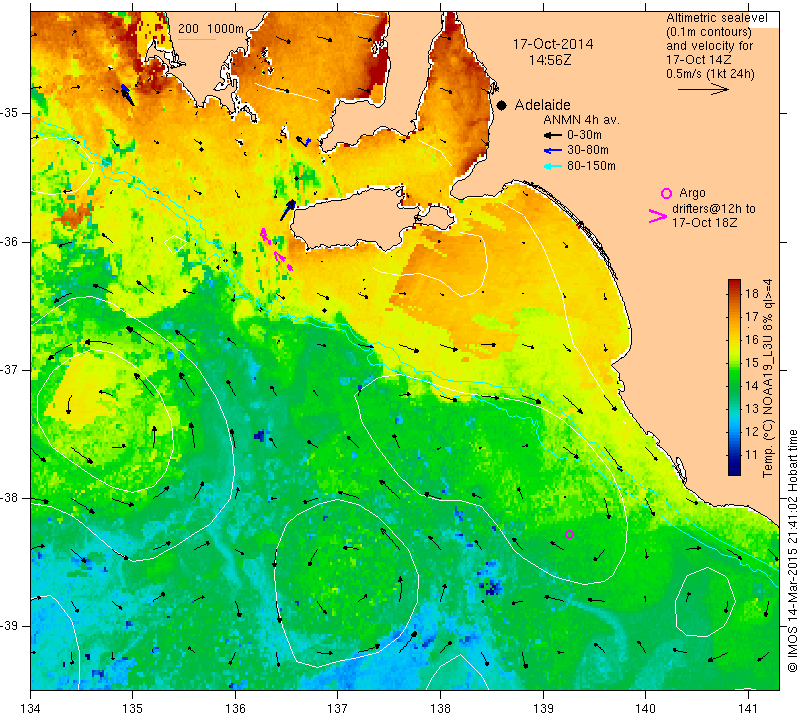Screen dimensions: 800x720
Task: Click the '17-Oct 18Z' legend text
Action: click(704, 222)
